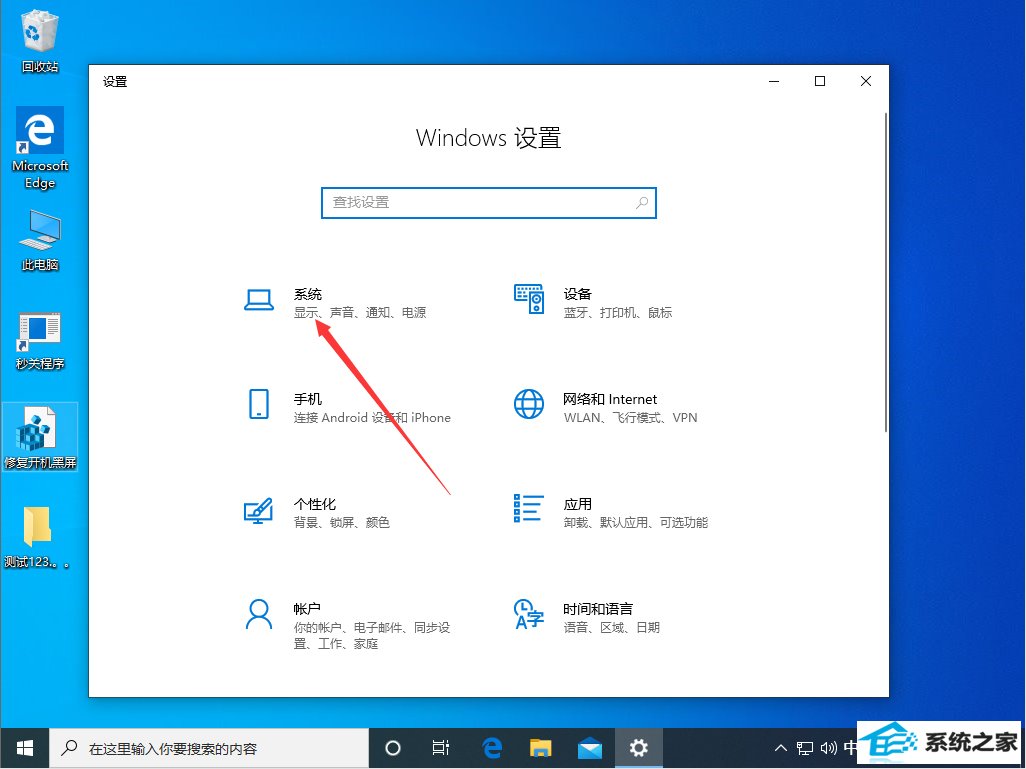The image size is (1026, 769).
Task: Open the 网络和 Internet category label
Action: click(610, 399)
